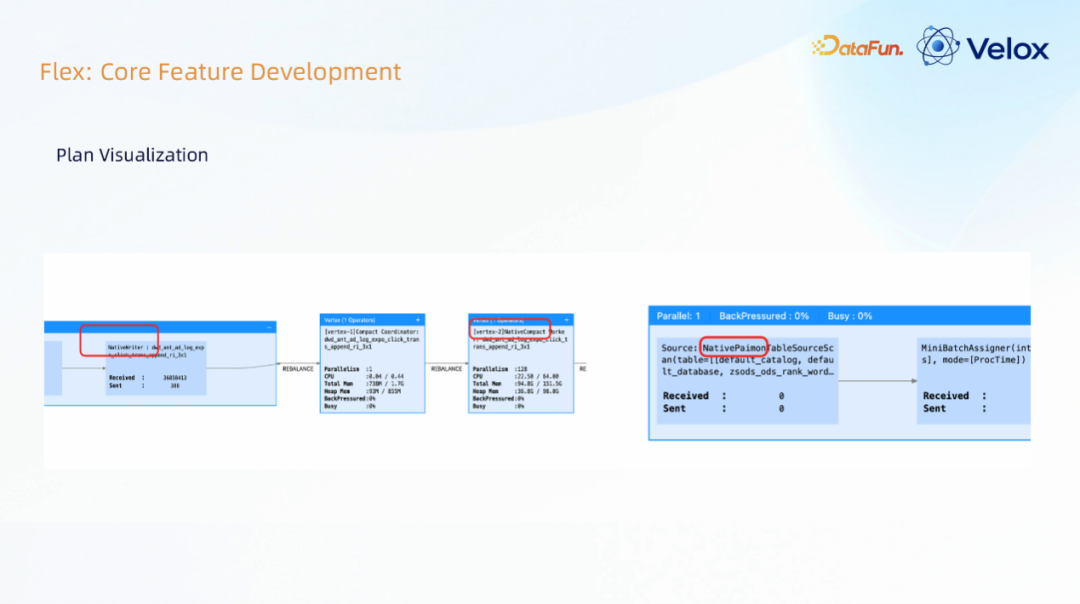This screenshot has height=604, width=1080.
Task: Click the 'Vertex (1 Operators)' header of Compact Coordinator
Action: tap(350, 320)
